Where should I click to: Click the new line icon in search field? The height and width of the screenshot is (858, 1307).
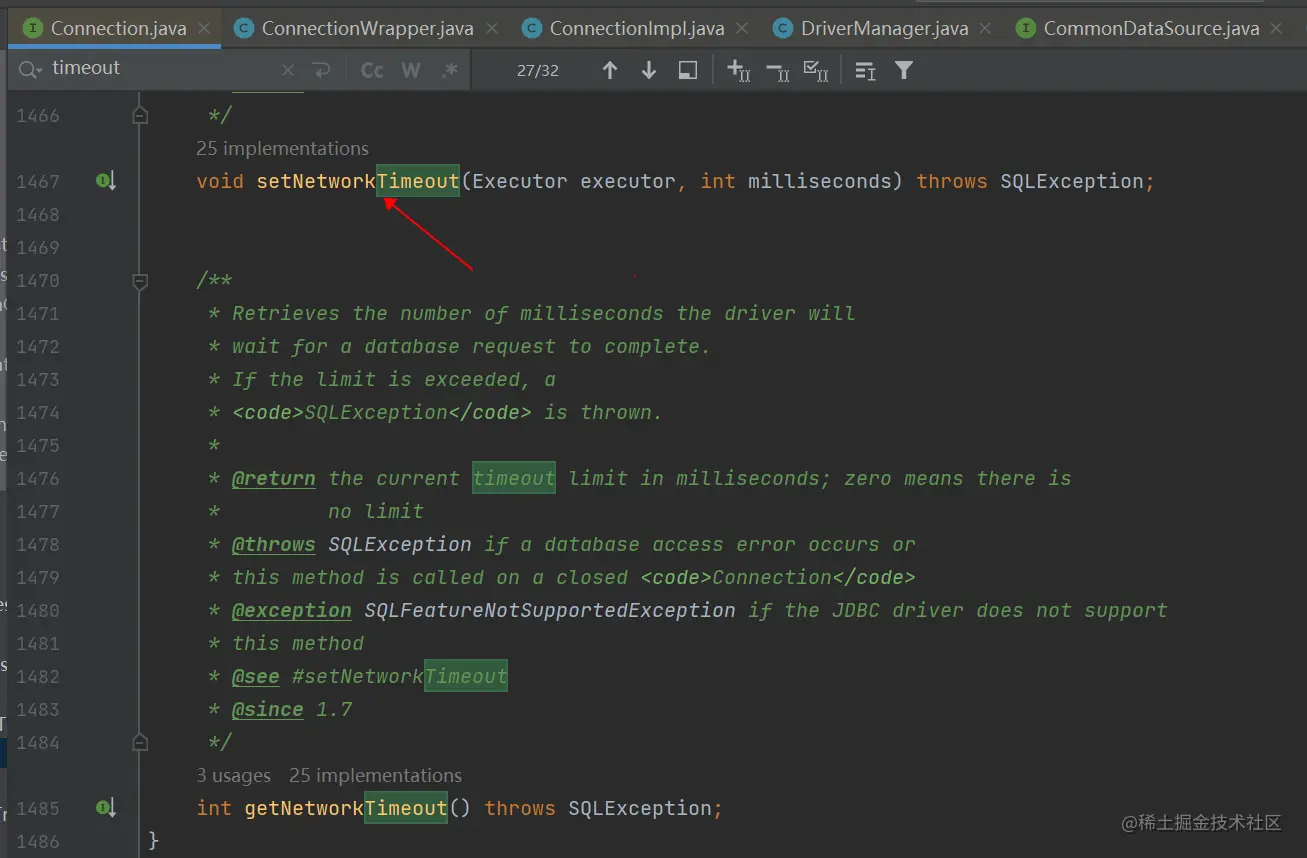(321, 70)
